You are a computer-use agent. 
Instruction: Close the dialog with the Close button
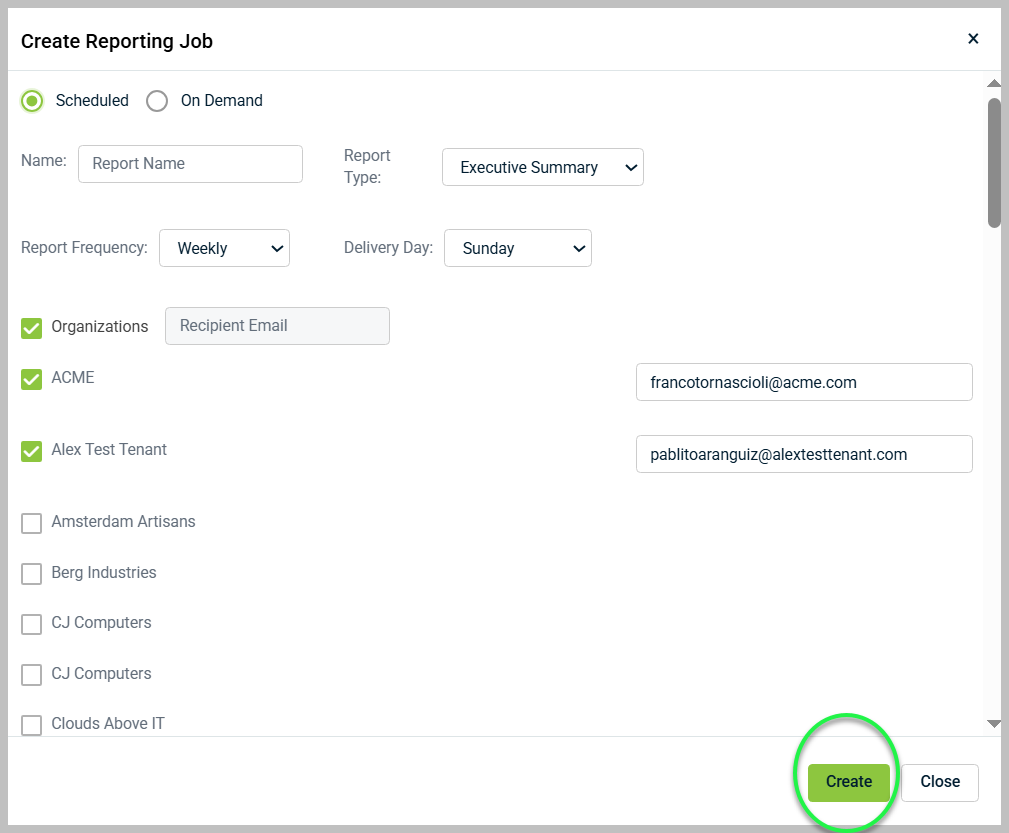(x=939, y=782)
